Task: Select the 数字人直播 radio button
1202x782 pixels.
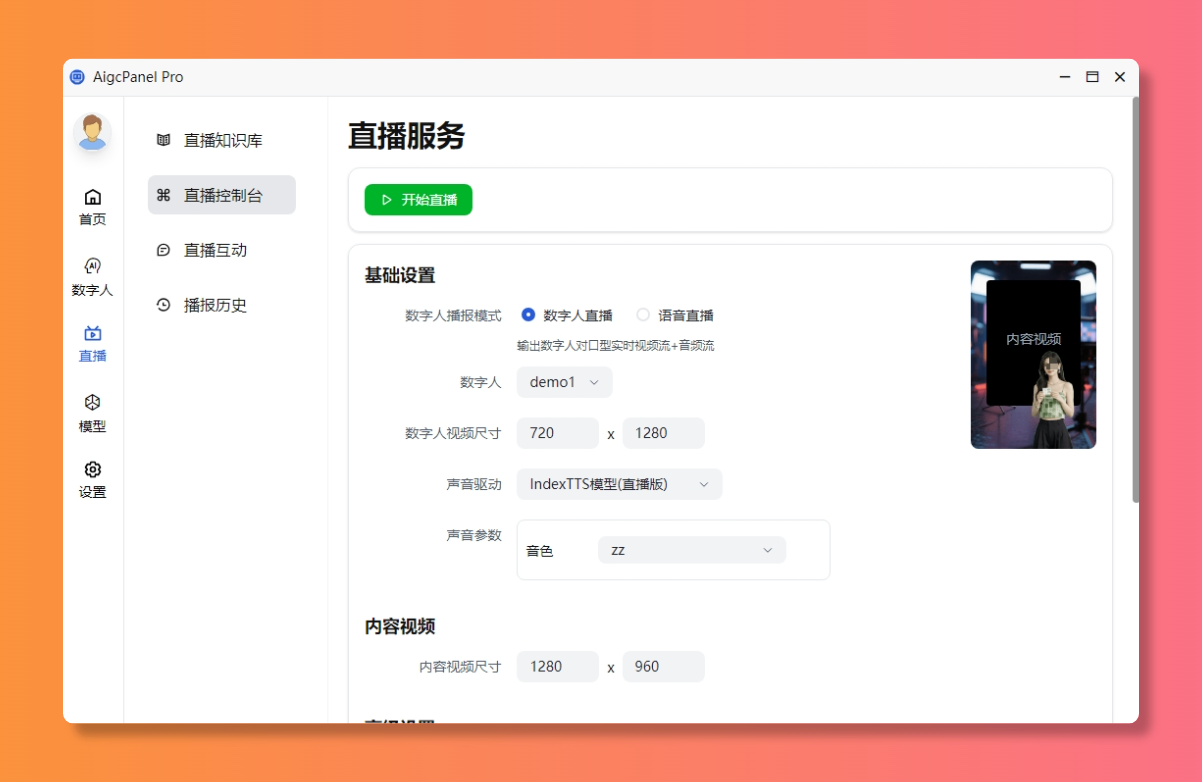Action: [x=529, y=315]
